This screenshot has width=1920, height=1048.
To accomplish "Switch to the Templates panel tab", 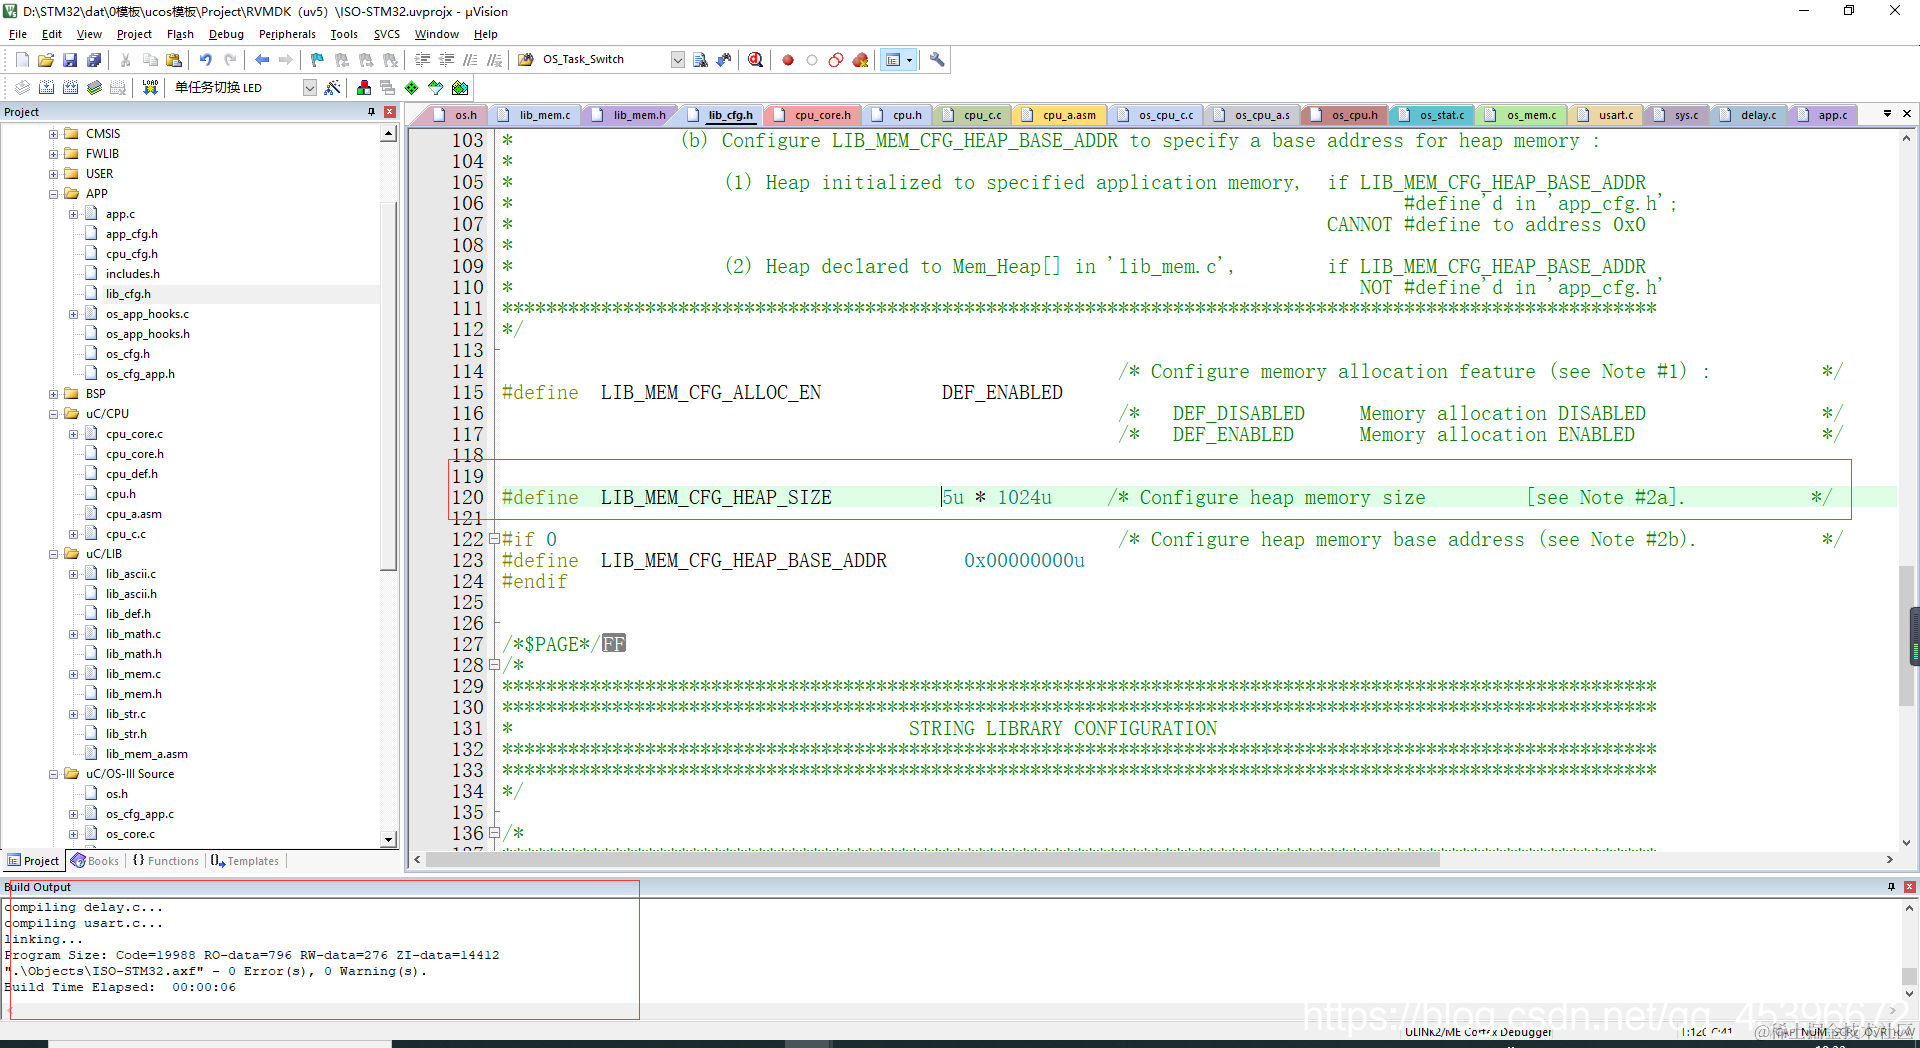I will (x=245, y=861).
